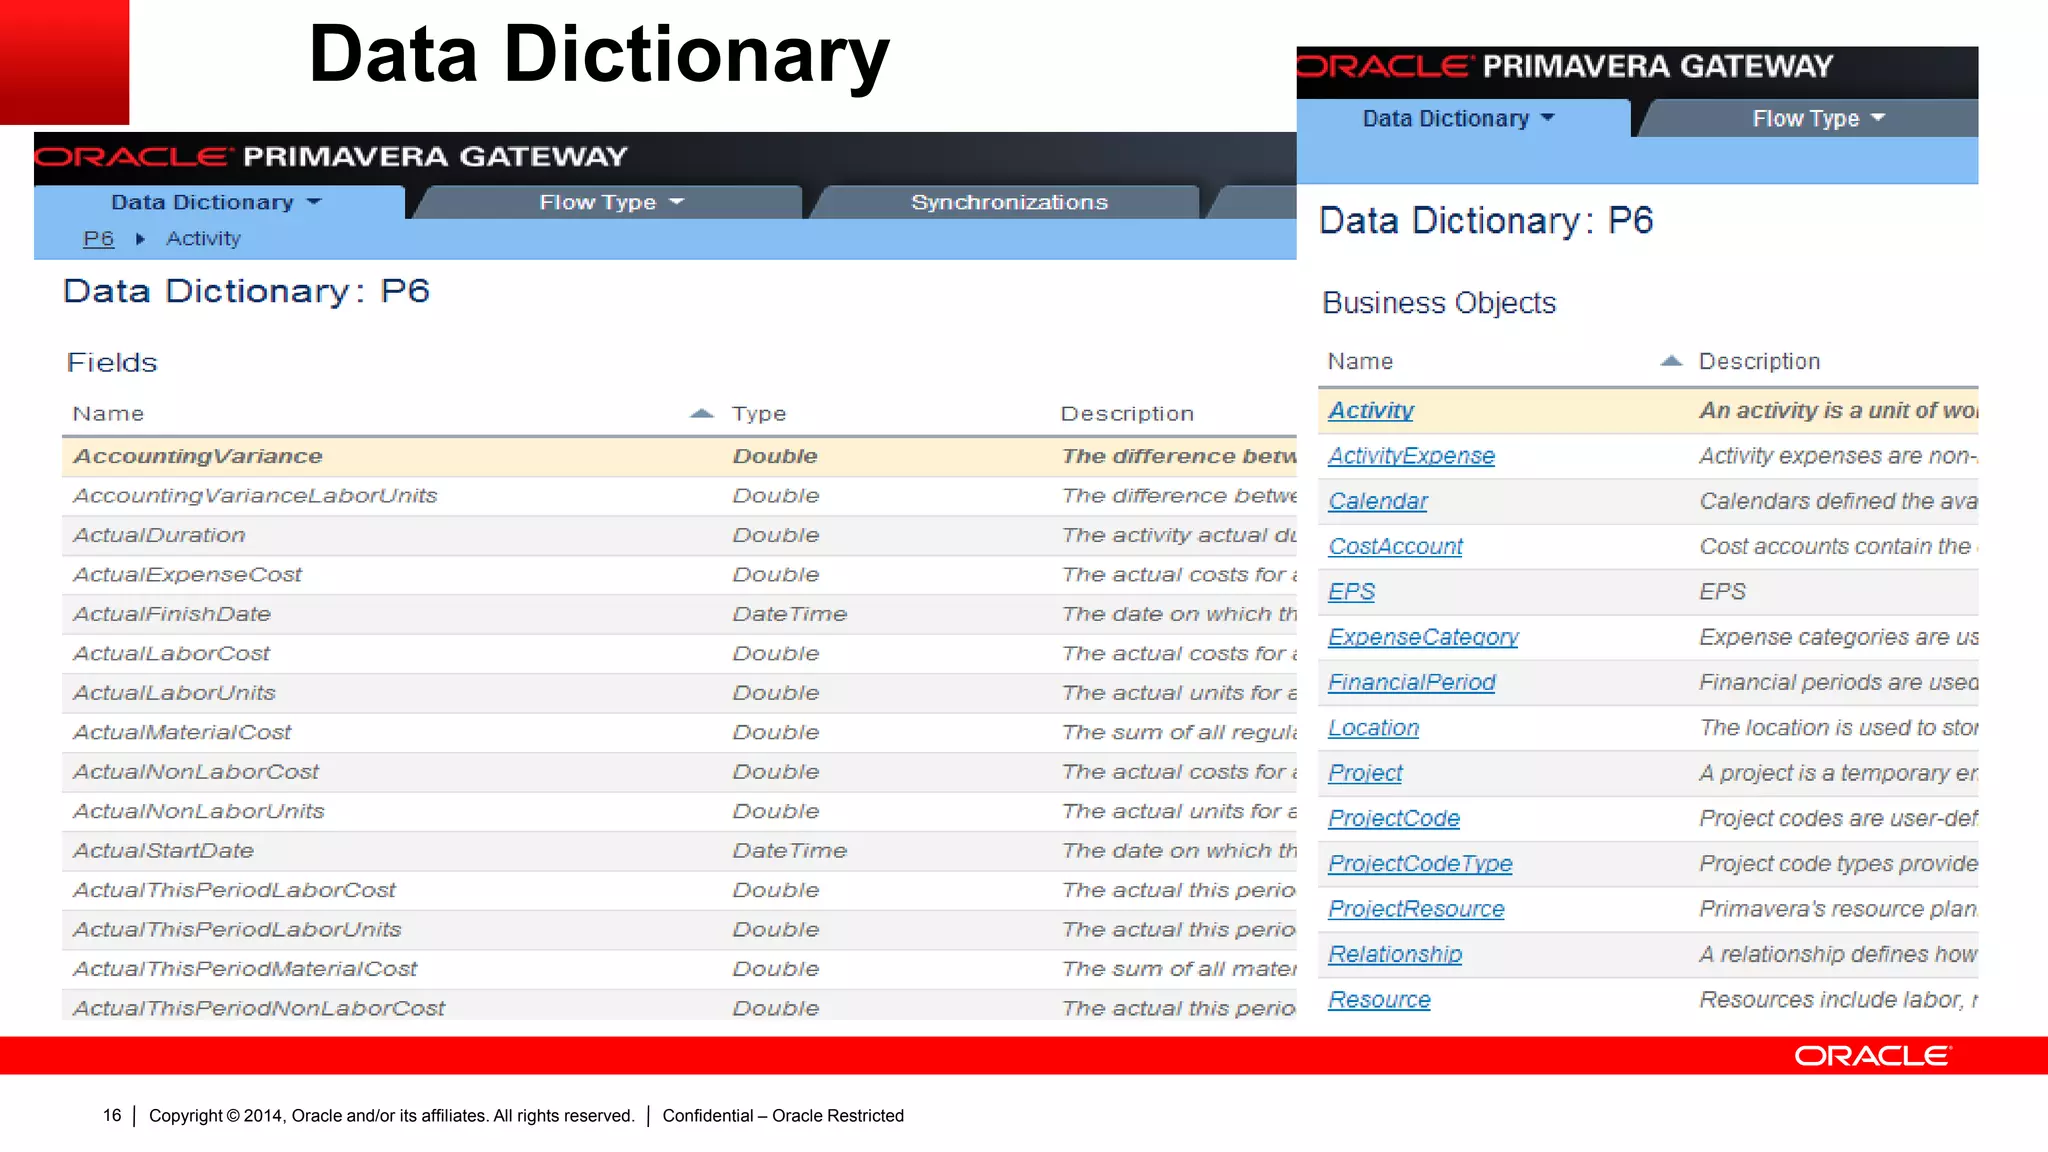This screenshot has height=1152, width=2048.
Task: Select the ActualThisPeriodNonLaborCost field
Action: click(x=259, y=1008)
